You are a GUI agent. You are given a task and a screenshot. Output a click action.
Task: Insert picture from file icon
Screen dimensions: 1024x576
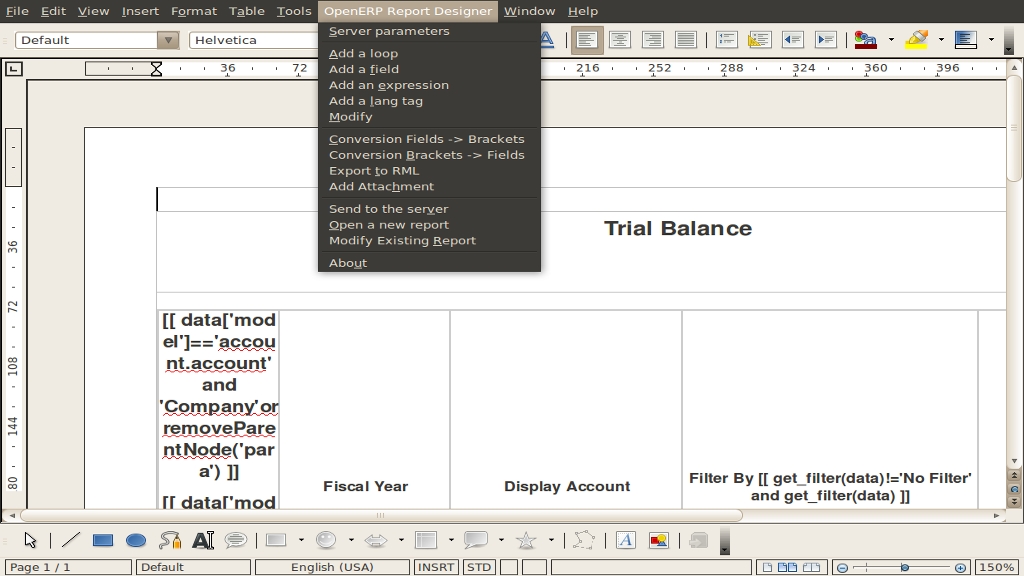(659, 540)
